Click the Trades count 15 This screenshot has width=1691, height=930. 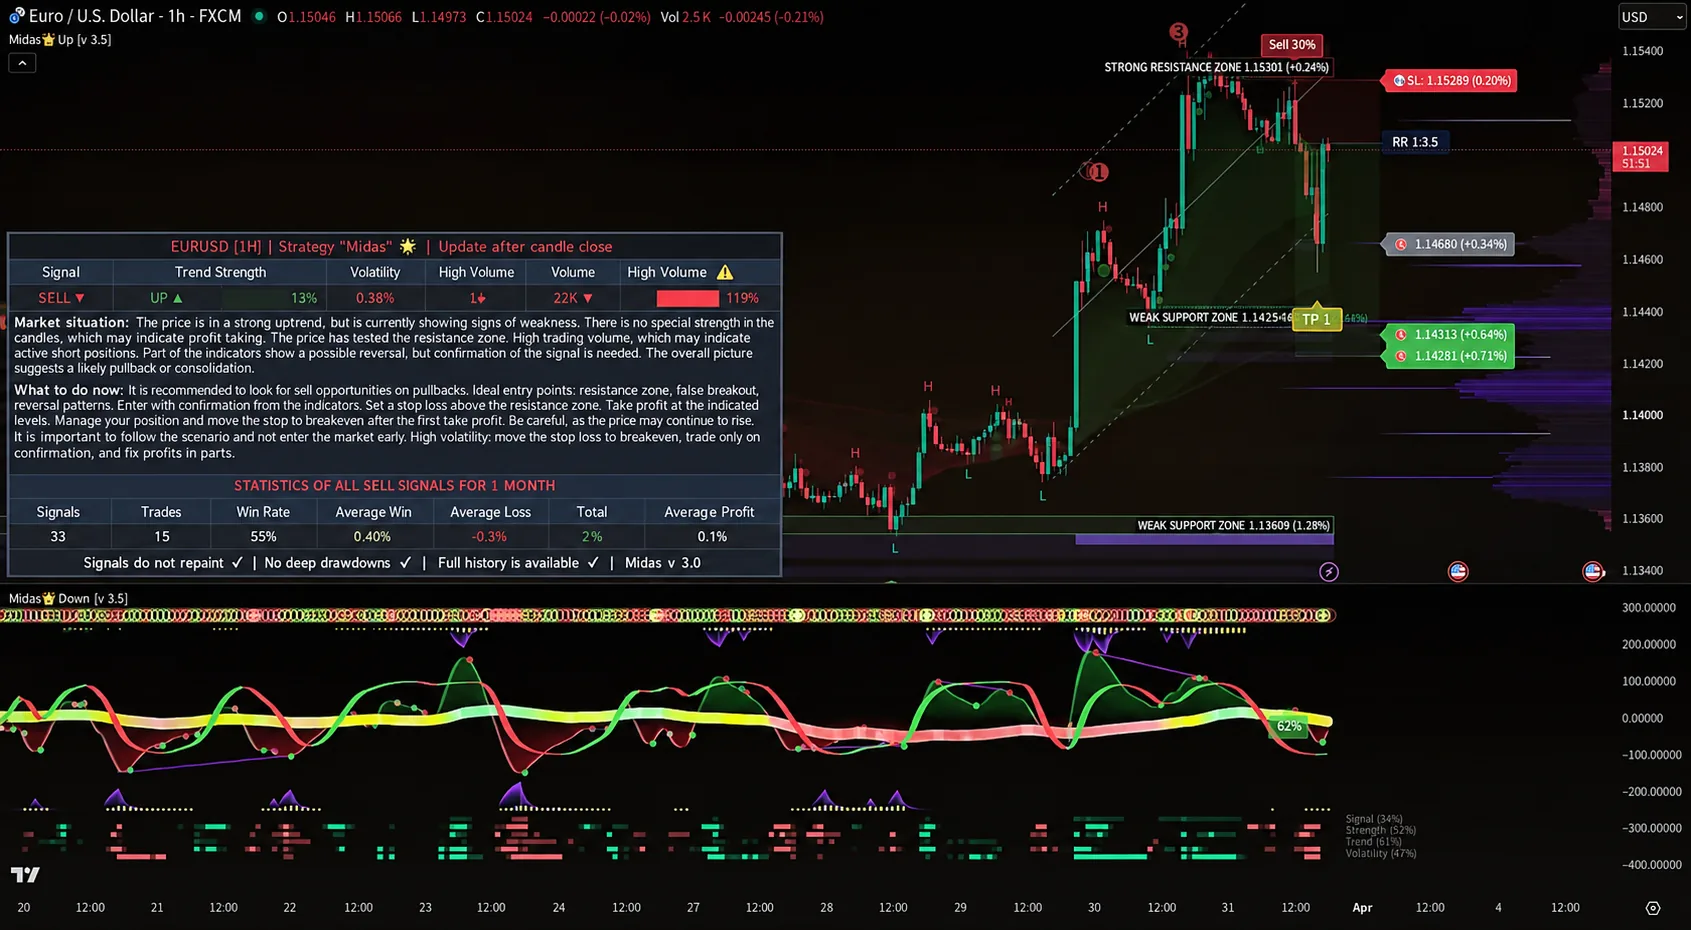point(161,537)
